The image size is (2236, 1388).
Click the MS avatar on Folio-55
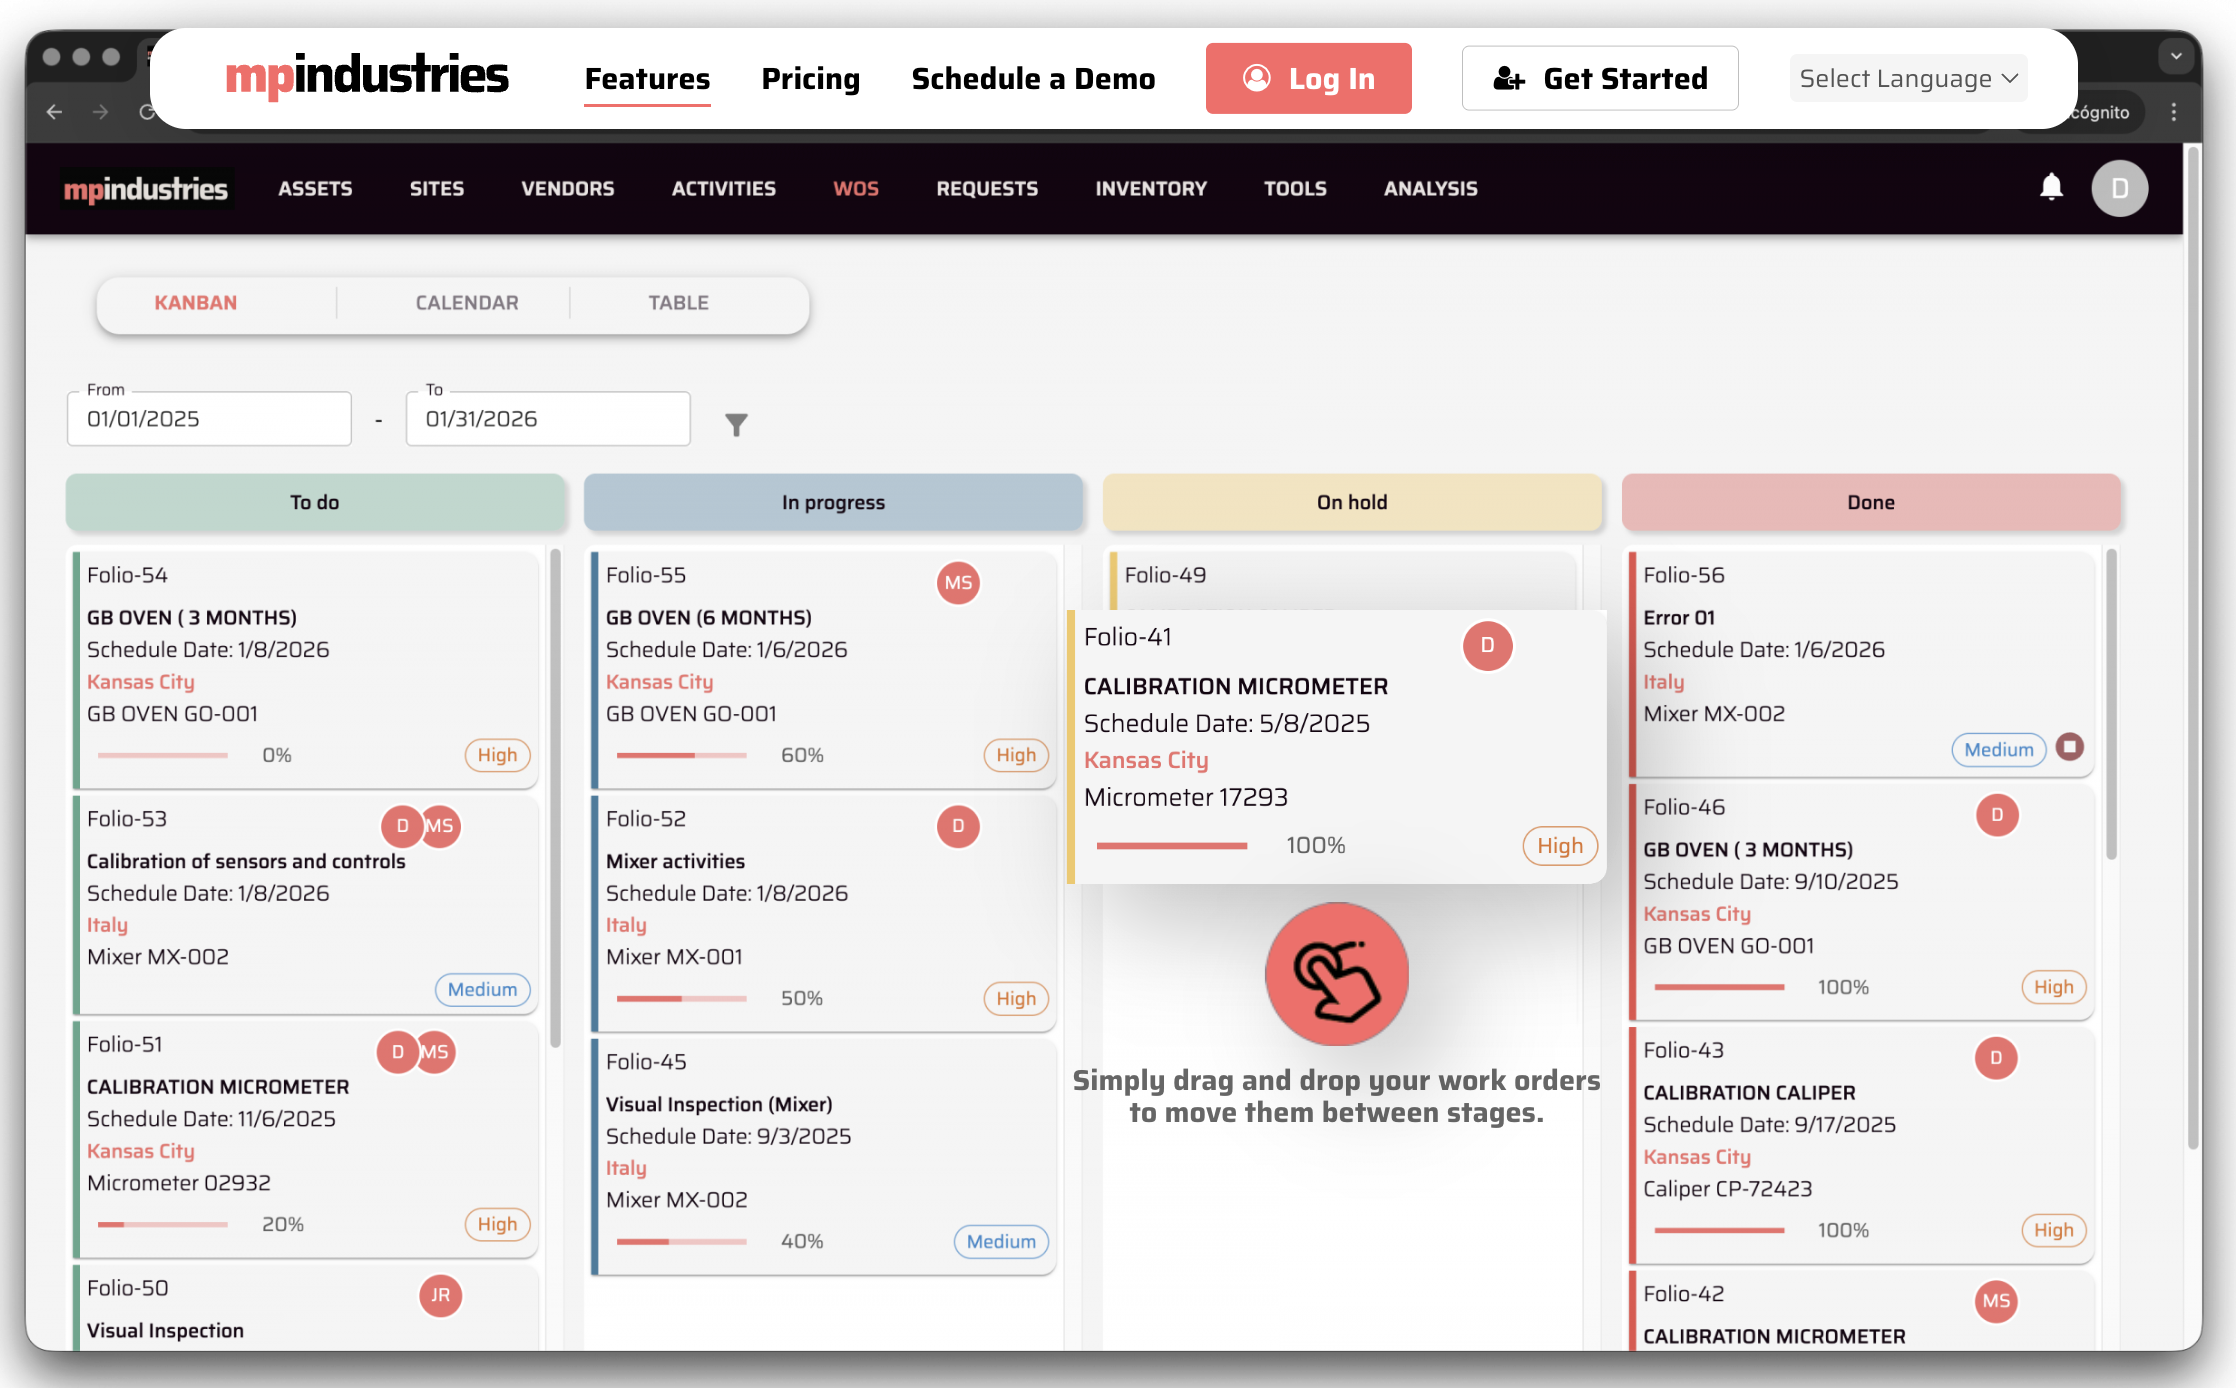point(957,583)
